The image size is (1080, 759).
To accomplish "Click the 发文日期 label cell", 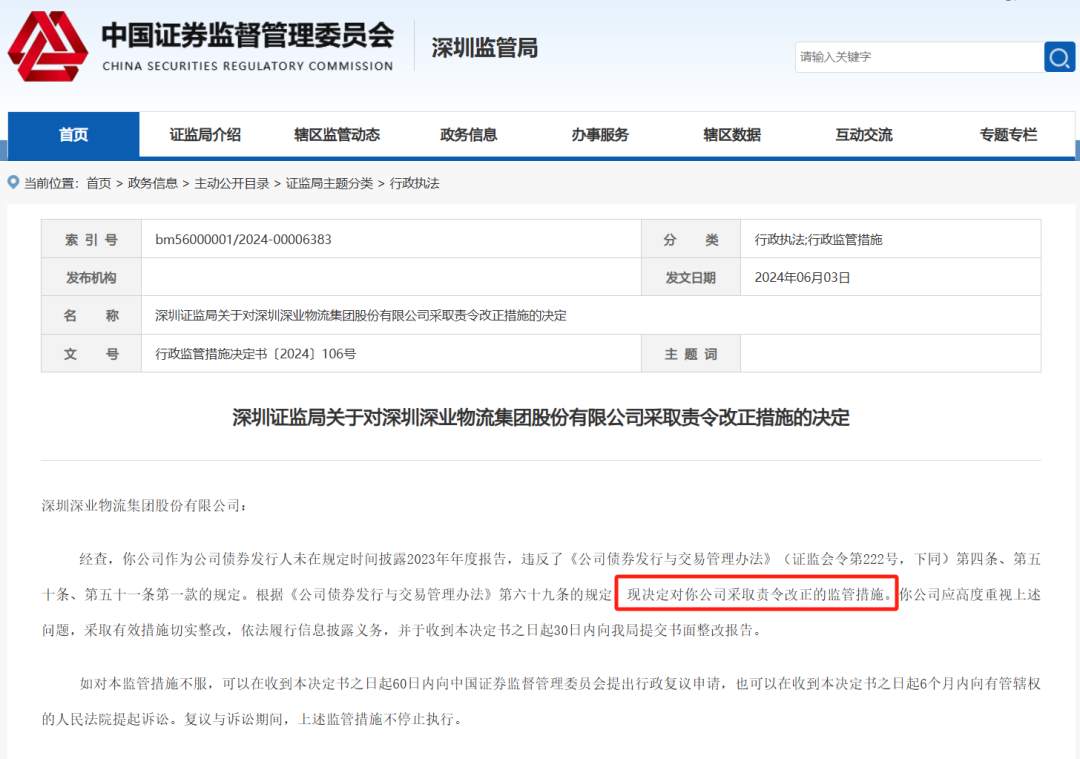I will point(691,278).
